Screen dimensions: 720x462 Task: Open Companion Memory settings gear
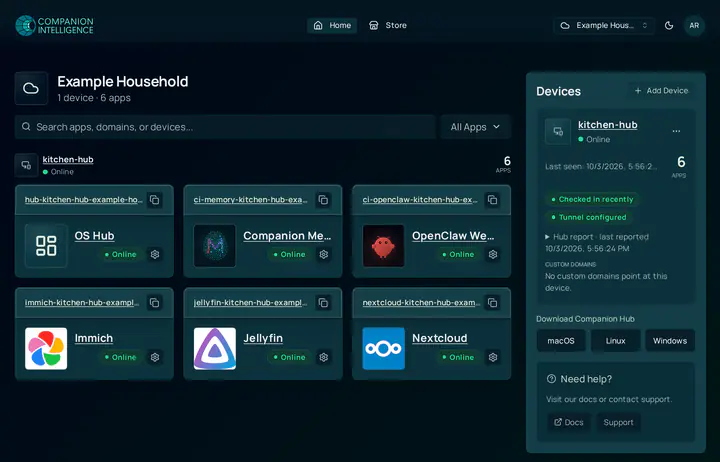324,254
